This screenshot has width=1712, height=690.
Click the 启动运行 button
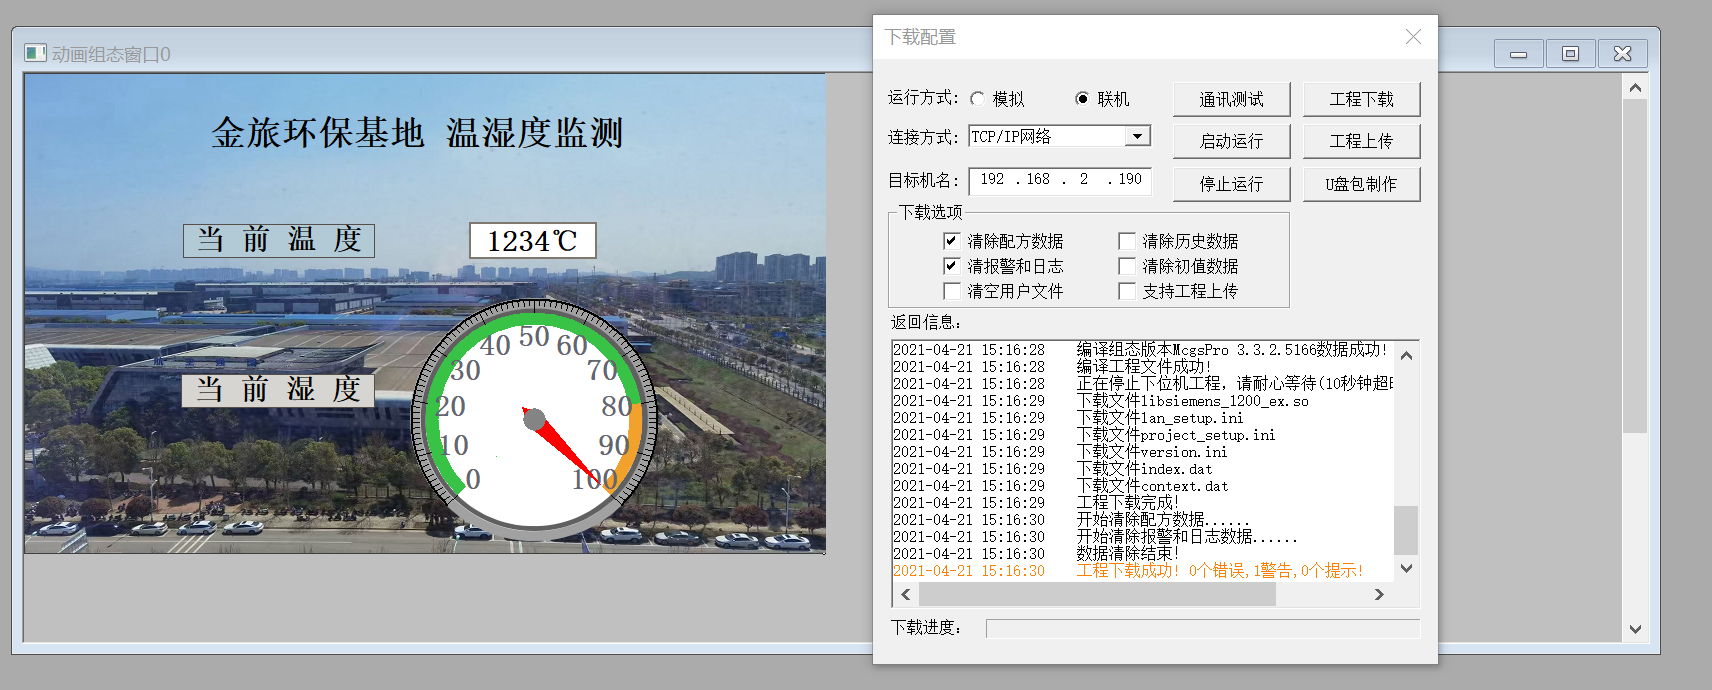(x=1231, y=141)
